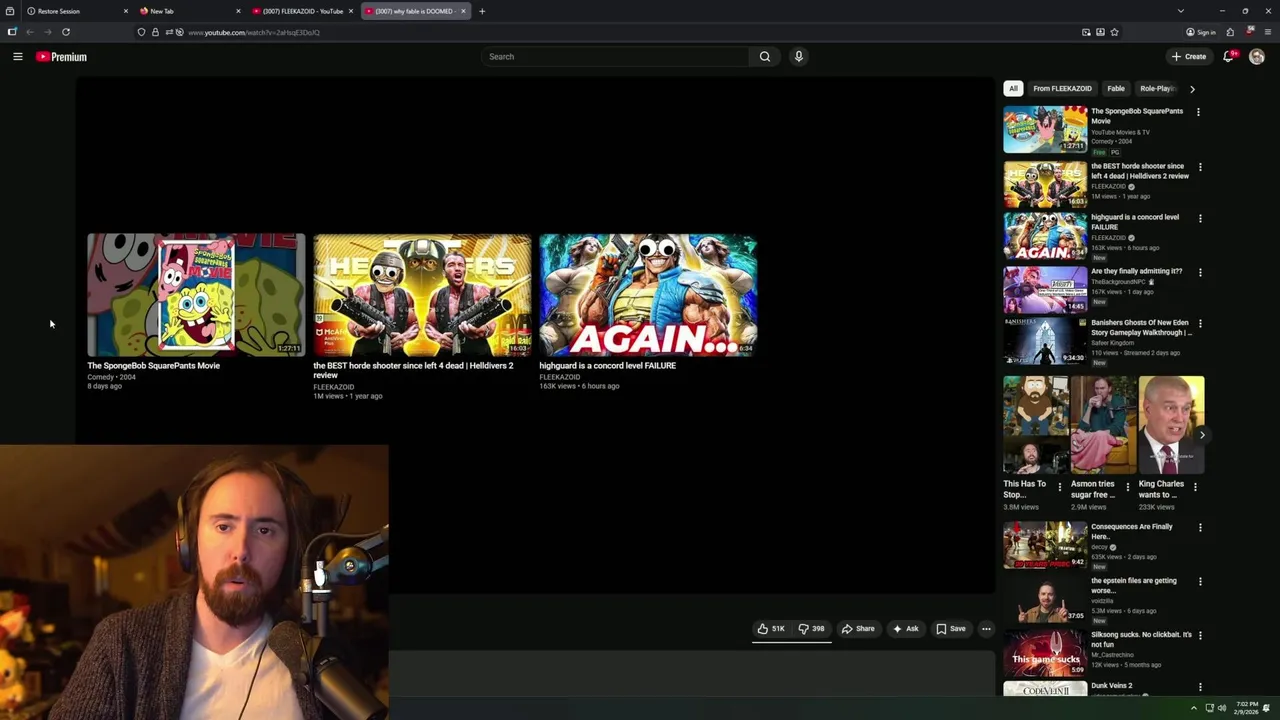Close the Restore Session tab

[126, 11]
